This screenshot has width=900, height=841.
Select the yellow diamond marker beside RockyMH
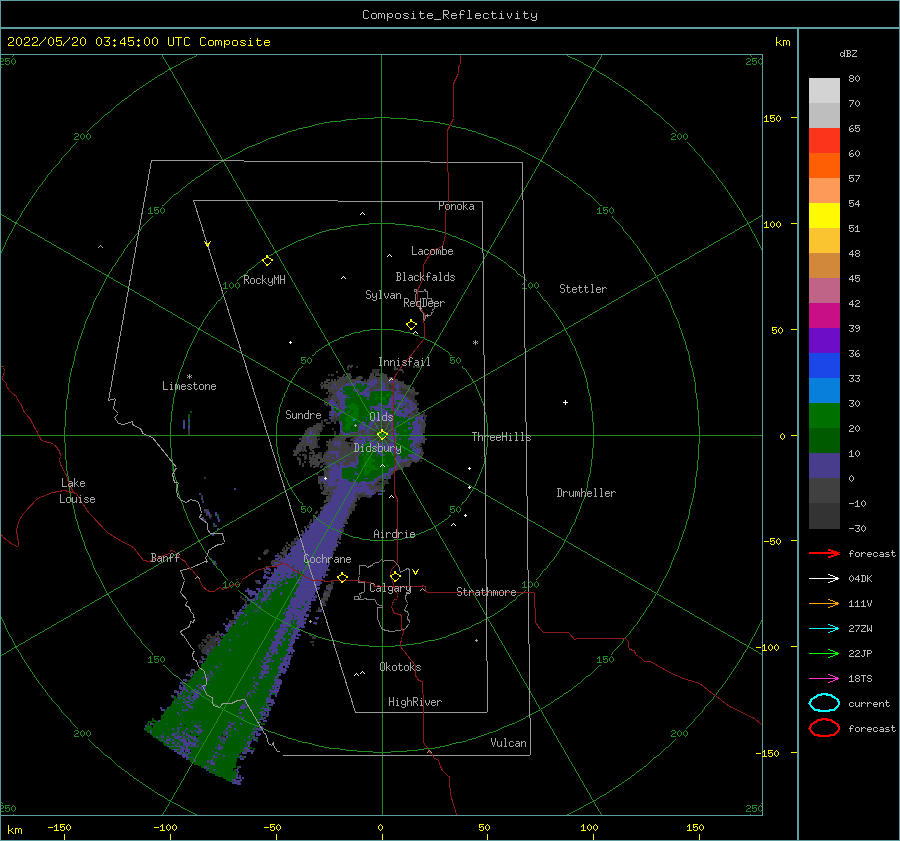(267, 261)
